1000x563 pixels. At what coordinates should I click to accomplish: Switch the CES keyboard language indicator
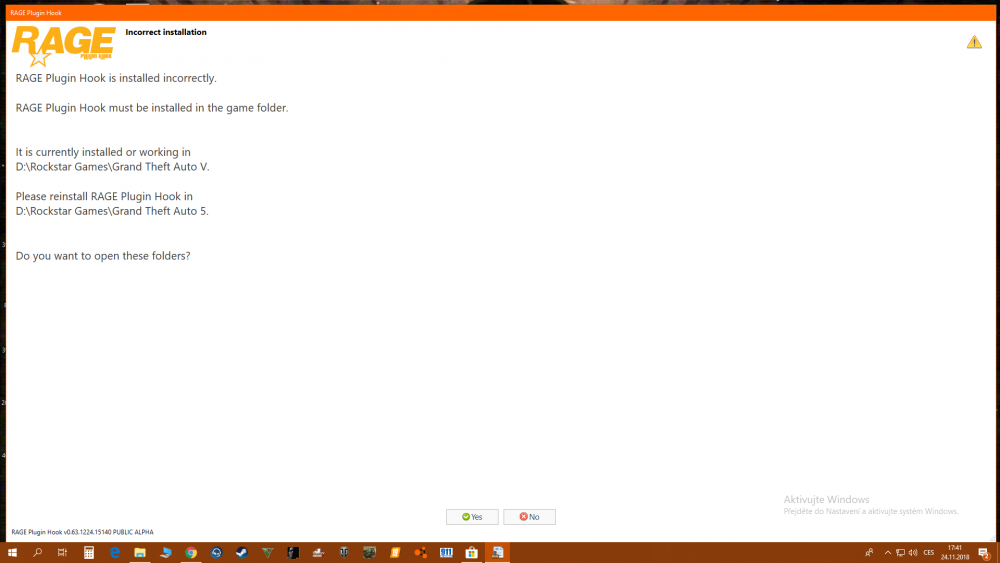[929, 553]
